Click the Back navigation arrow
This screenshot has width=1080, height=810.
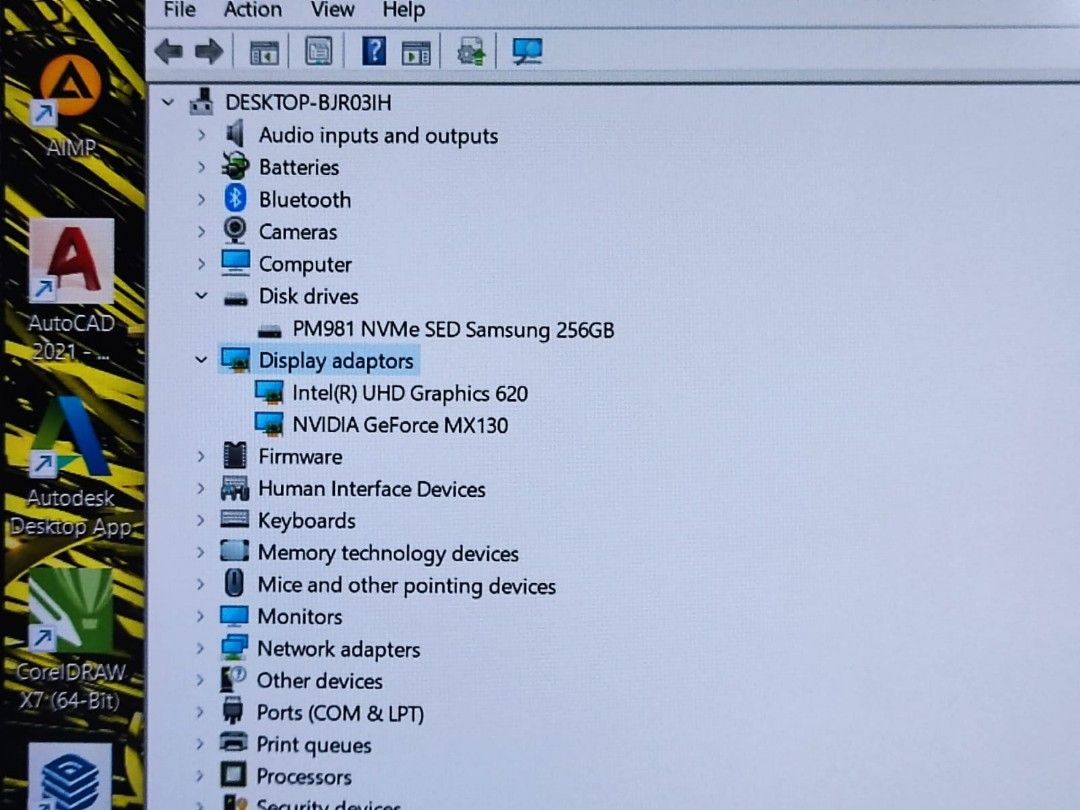(x=168, y=51)
